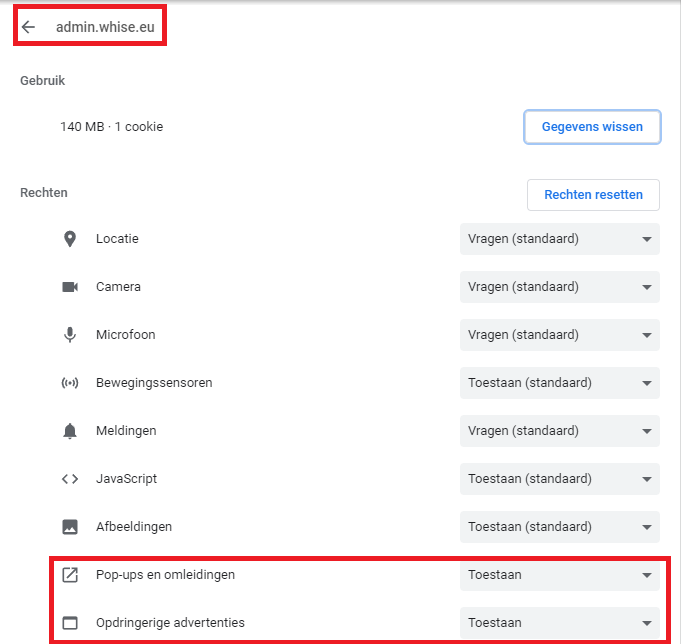This screenshot has height=644, width=681.
Task: Click the Bewegingssensoren icon
Action: (x=70, y=383)
